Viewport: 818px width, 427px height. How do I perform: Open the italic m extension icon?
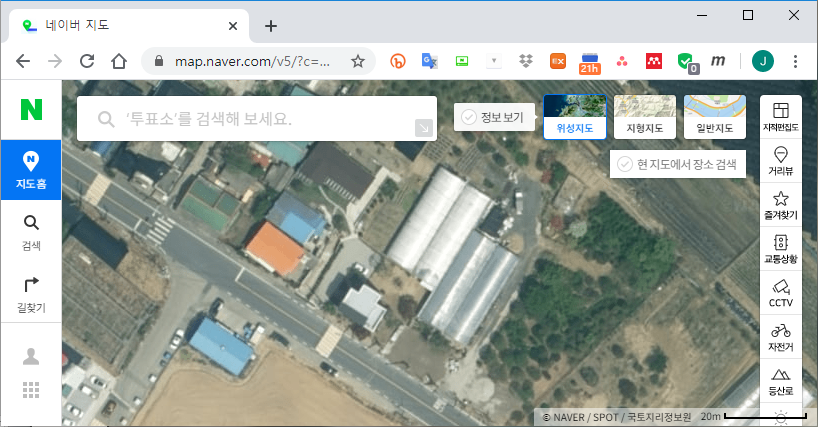(x=718, y=61)
